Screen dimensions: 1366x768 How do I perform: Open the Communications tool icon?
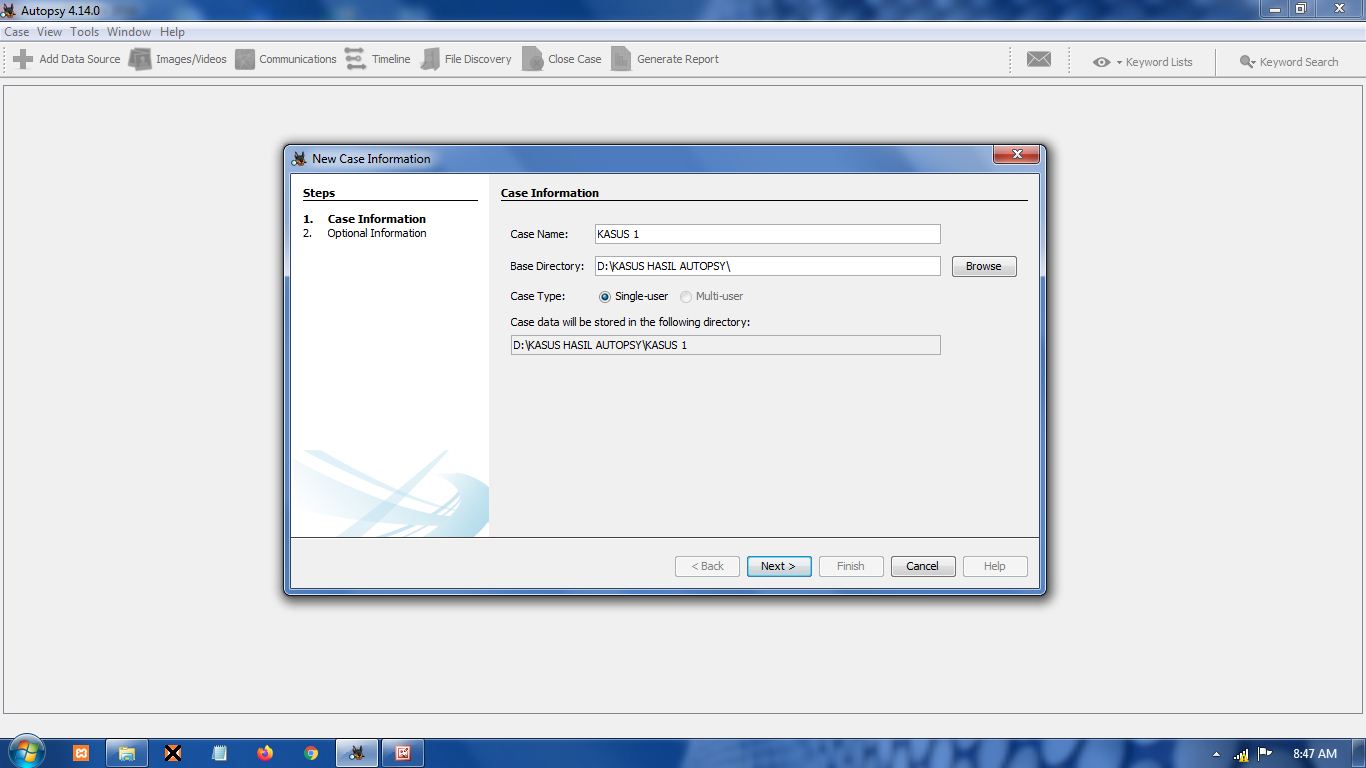pyautogui.click(x=245, y=59)
